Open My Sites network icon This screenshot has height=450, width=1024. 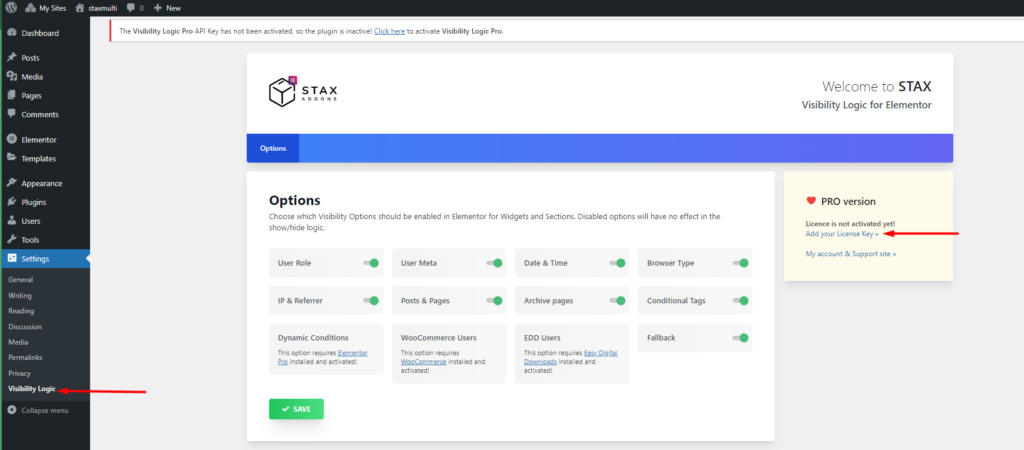tap(31, 8)
